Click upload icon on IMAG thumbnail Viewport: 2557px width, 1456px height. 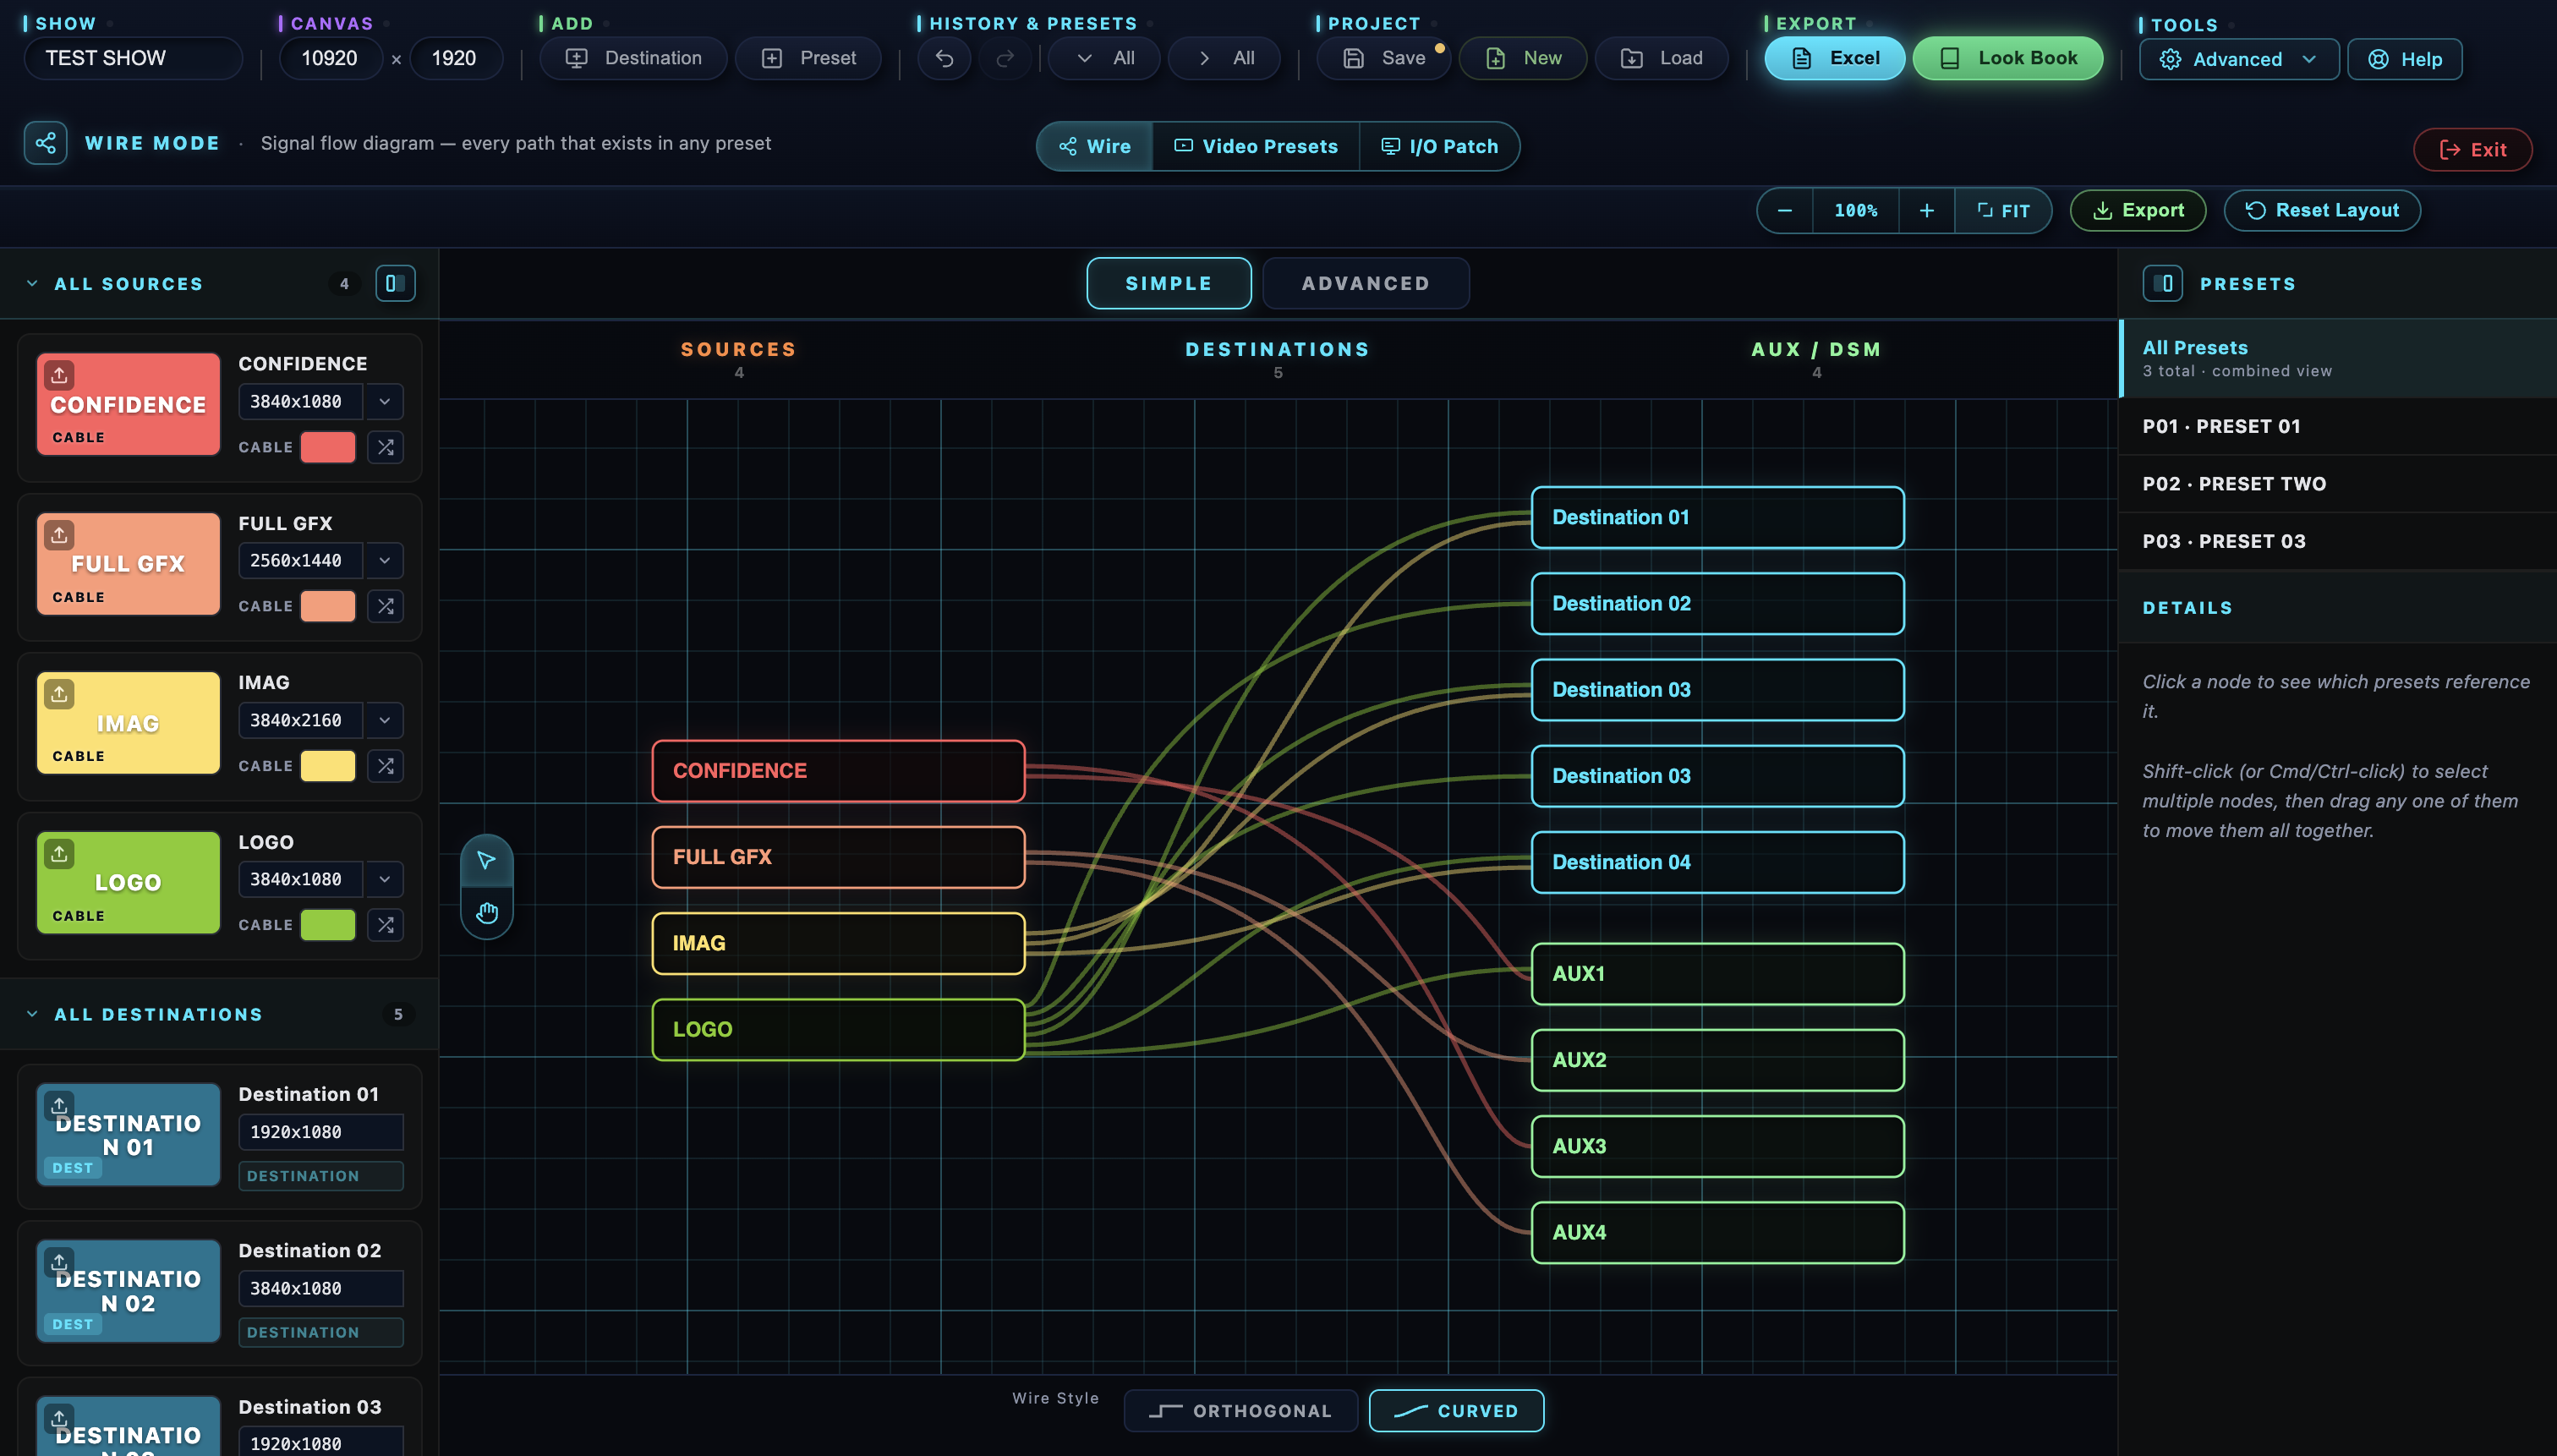(59, 694)
